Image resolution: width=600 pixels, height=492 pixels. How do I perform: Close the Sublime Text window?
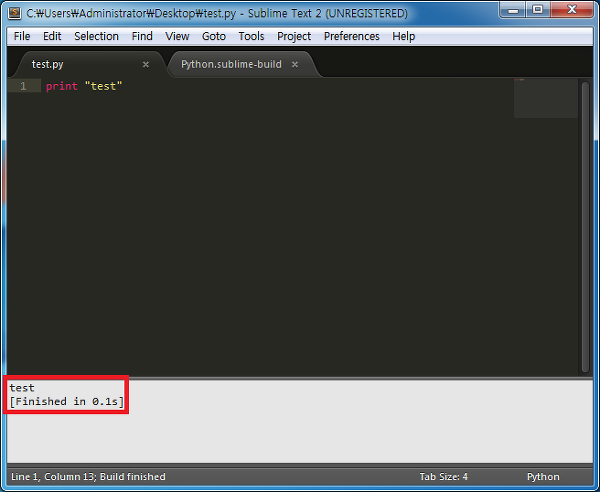click(572, 10)
